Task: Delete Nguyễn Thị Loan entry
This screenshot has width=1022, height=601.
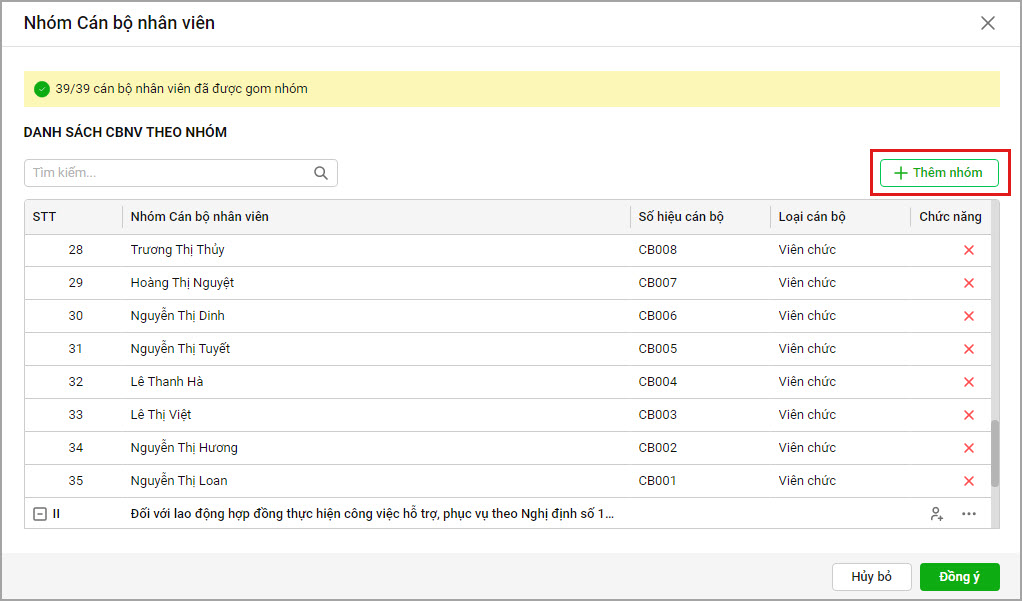Action: 968,481
